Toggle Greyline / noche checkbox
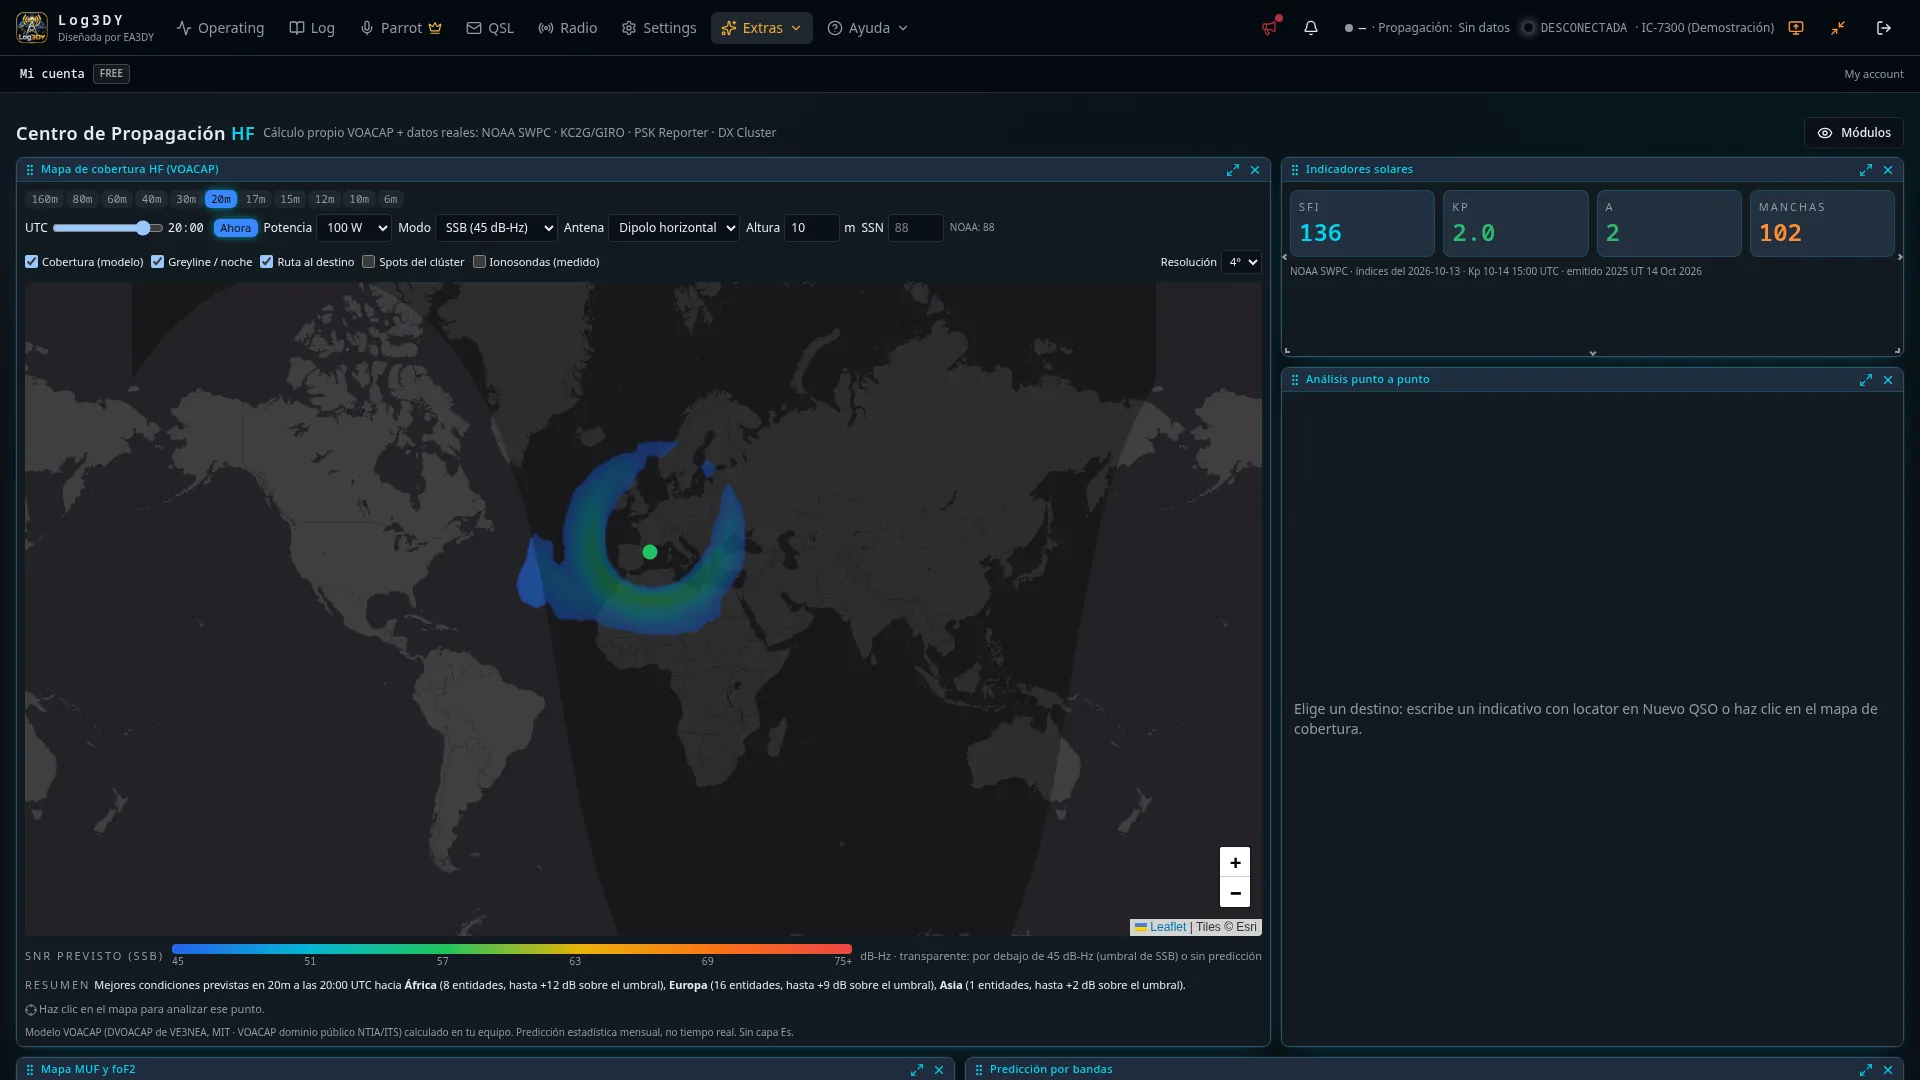Image resolution: width=1920 pixels, height=1080 pixels. [158, 262]
